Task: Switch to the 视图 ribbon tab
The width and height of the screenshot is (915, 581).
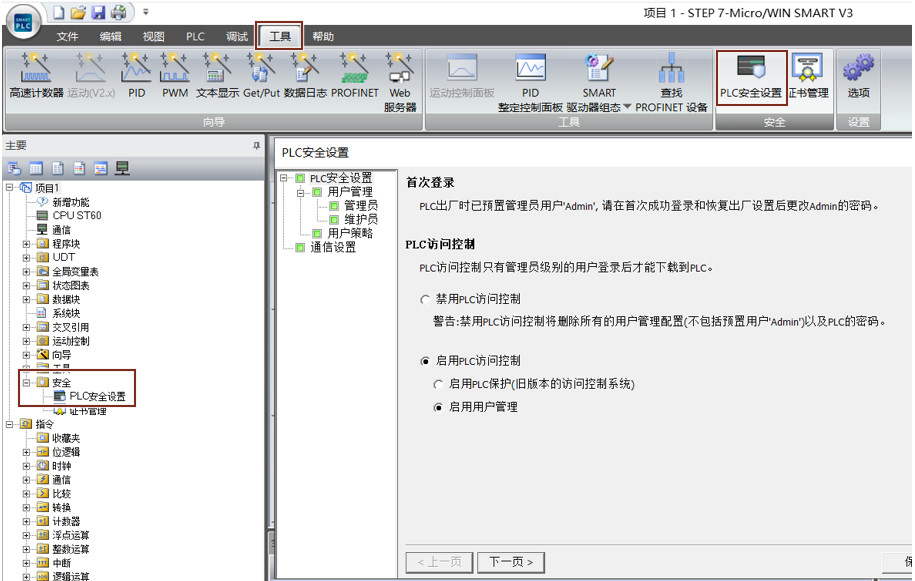Action: point(153,37)
